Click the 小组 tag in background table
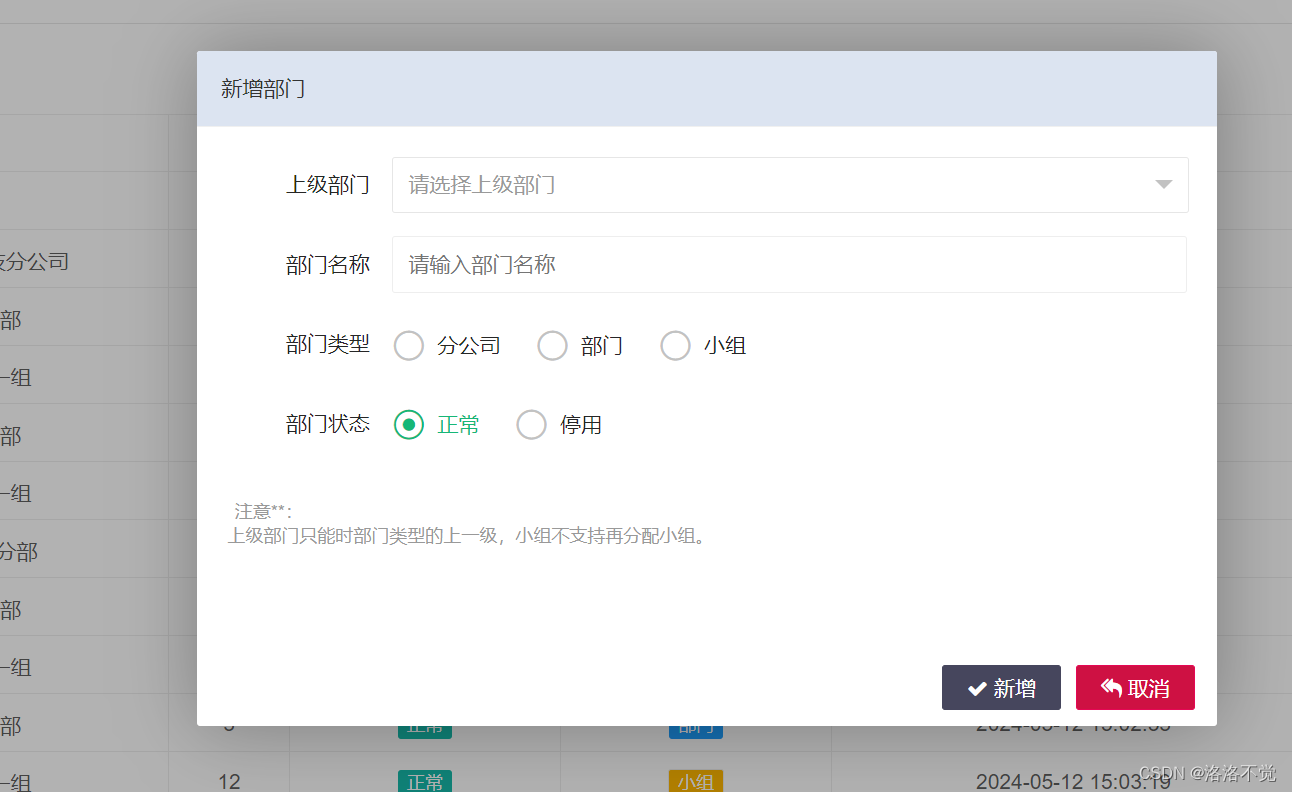 coord(695,781)
